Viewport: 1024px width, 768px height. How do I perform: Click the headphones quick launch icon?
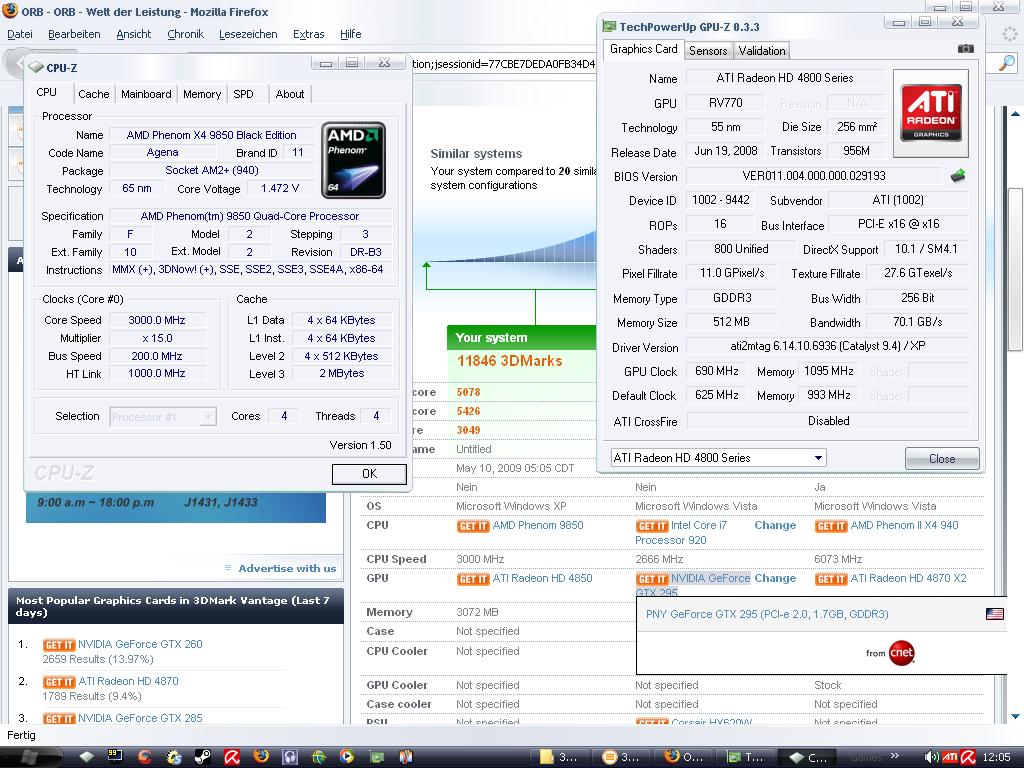[289, 757]
